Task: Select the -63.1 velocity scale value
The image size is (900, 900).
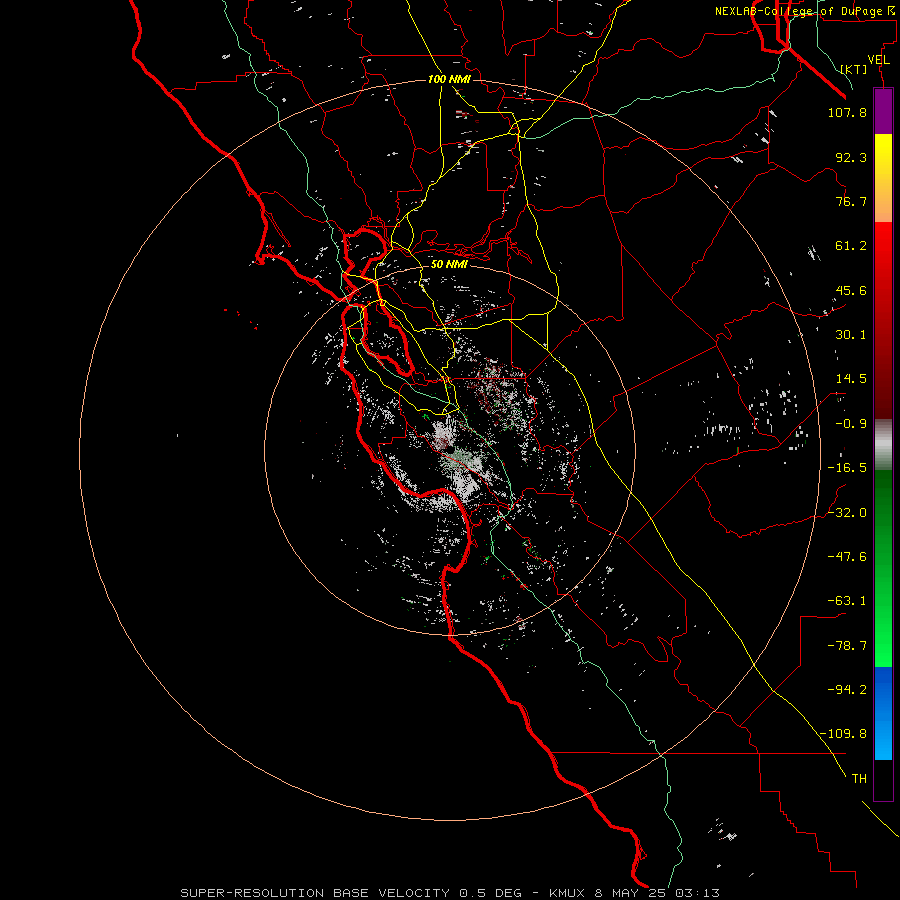Action: (847, 601)
